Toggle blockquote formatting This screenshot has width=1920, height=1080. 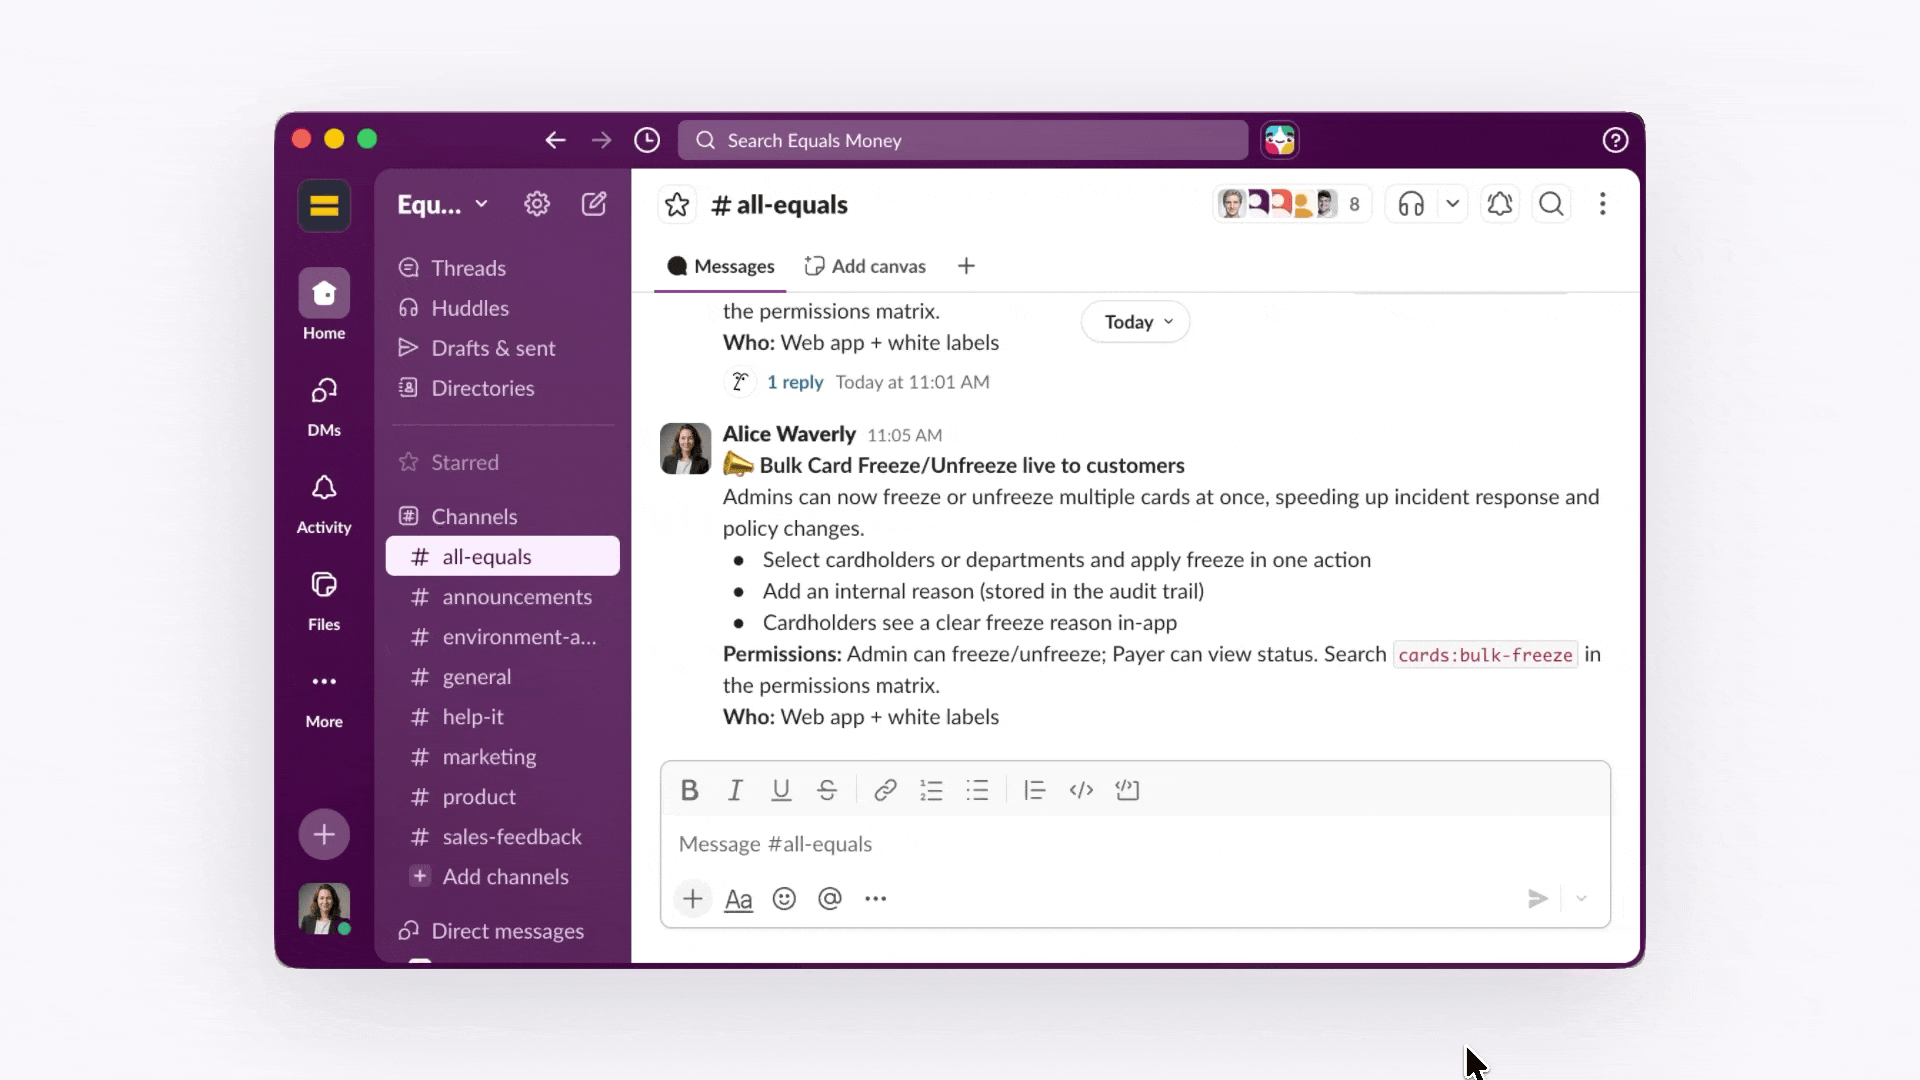[x=1034, y=790]
